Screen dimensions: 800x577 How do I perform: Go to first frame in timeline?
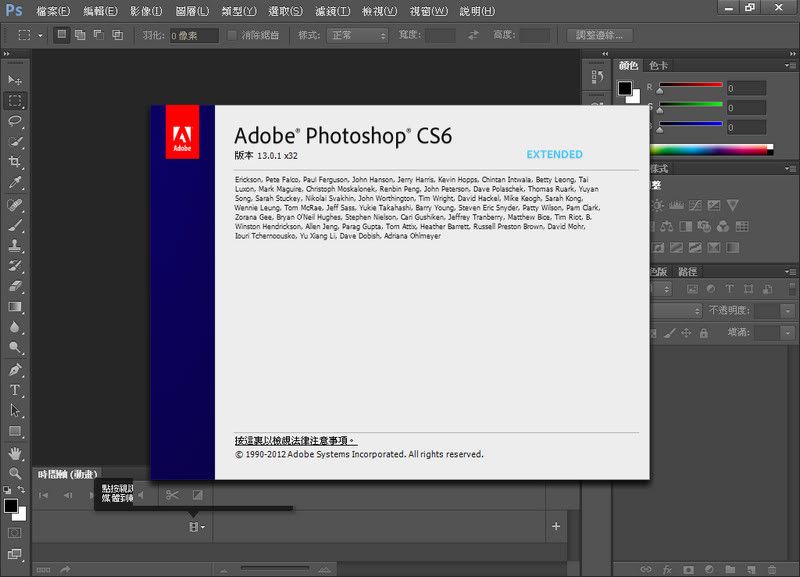(43, 495)
